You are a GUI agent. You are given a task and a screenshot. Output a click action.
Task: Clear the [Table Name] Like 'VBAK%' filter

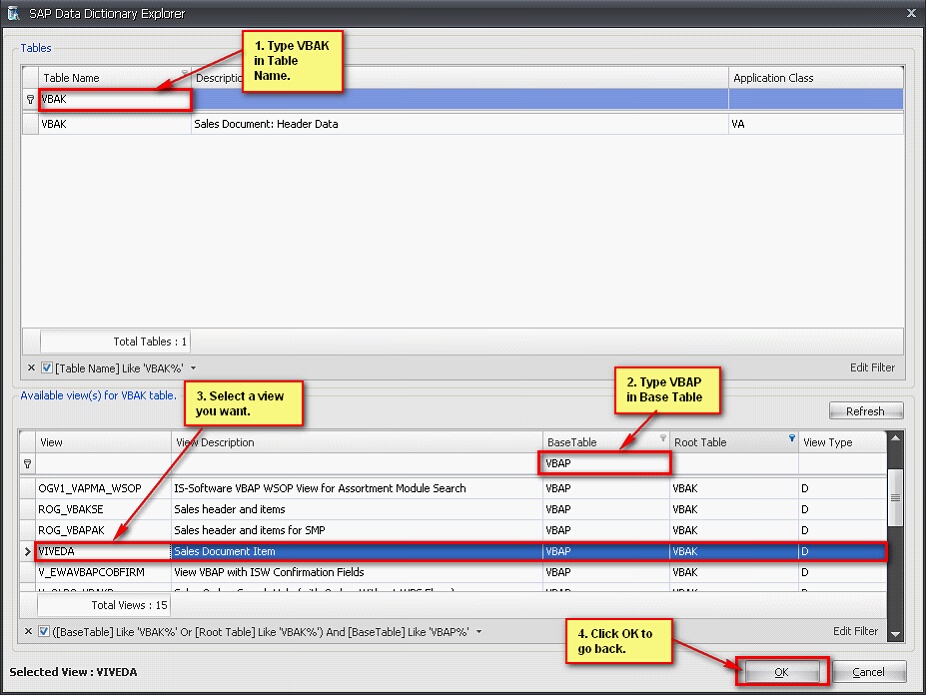coord(31,368)
